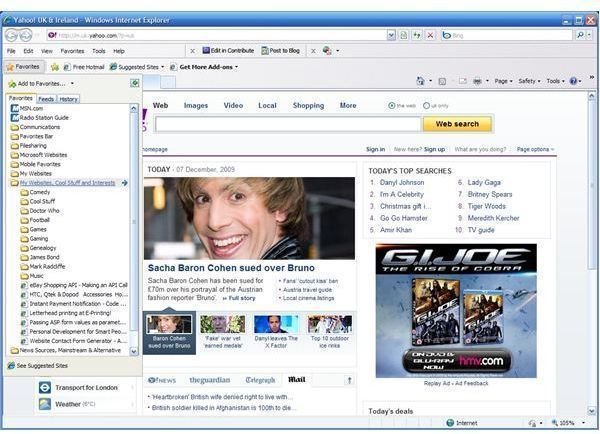Select 'the web' search radio button
This screenshot has width=600, height=434.
click(391, 106)
